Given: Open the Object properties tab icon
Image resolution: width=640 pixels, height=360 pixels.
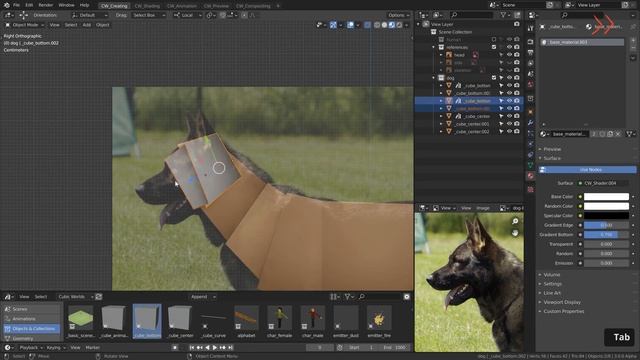Looking at the screenshot, I should [x=530, y=112].
